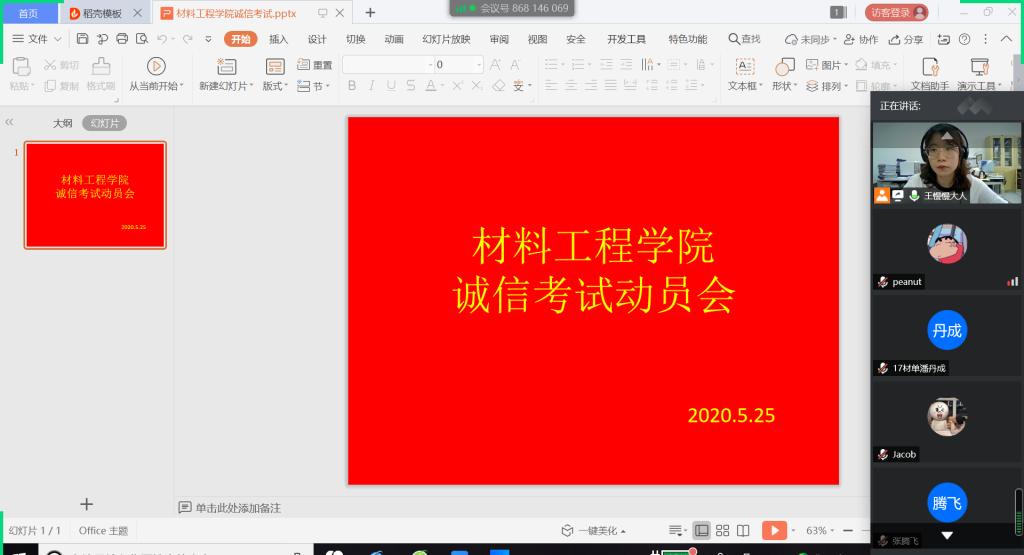The width and height of the screenshot is (1024, 555).
Task: Click the Reset (重置) slide button
Action: [315, 65]
